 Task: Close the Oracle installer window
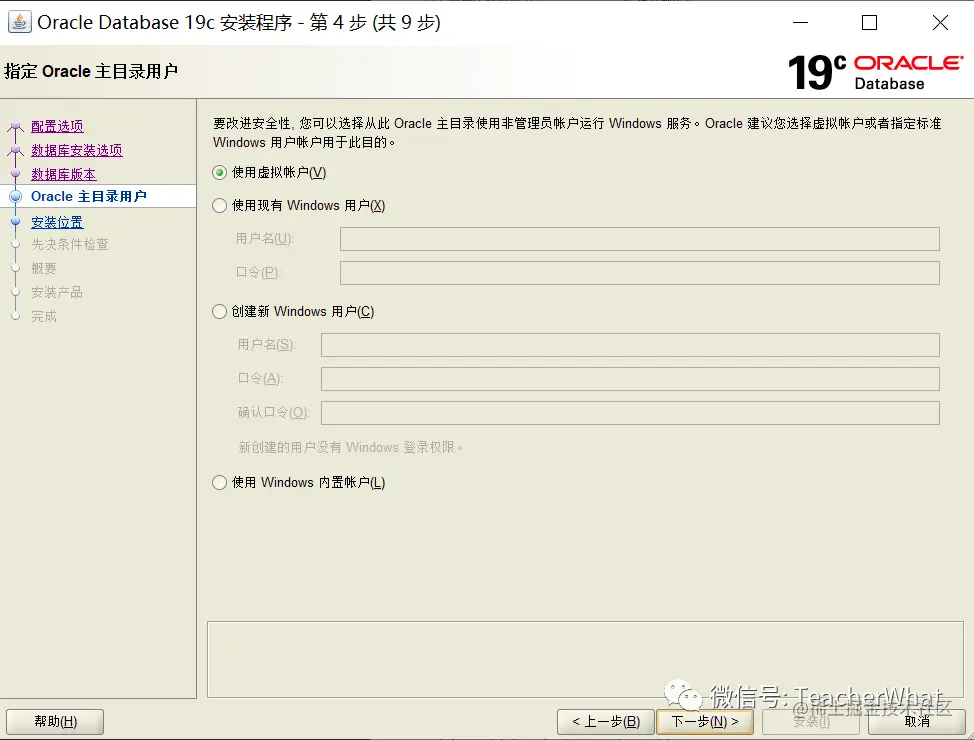pos(940,22)
